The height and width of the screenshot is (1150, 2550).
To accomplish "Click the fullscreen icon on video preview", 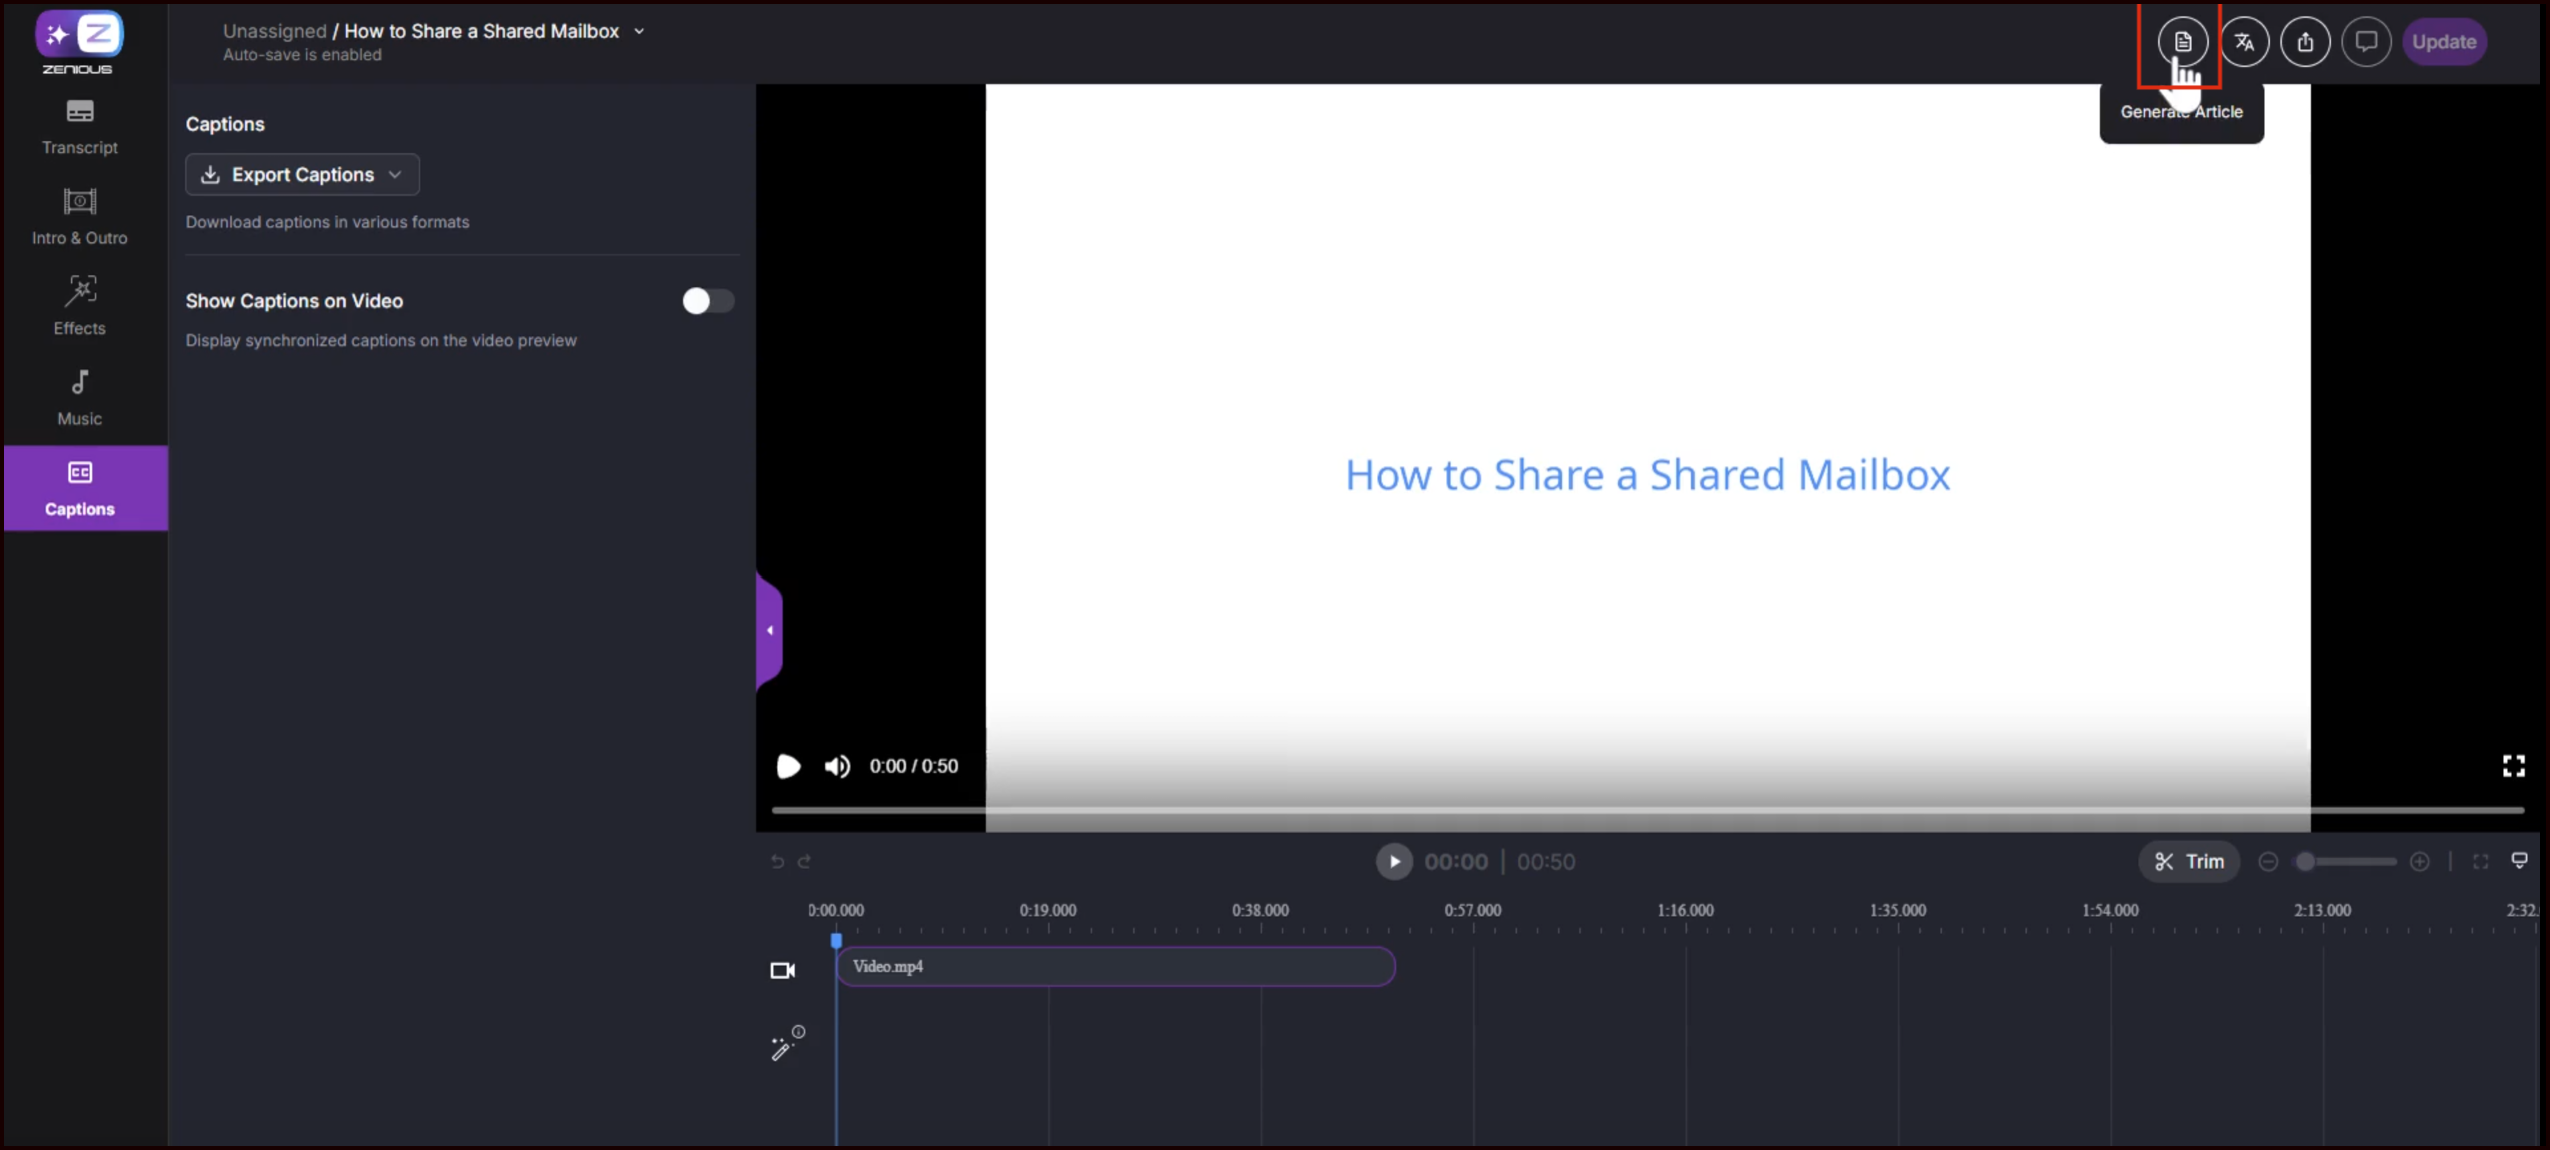I will [2513, 766].
